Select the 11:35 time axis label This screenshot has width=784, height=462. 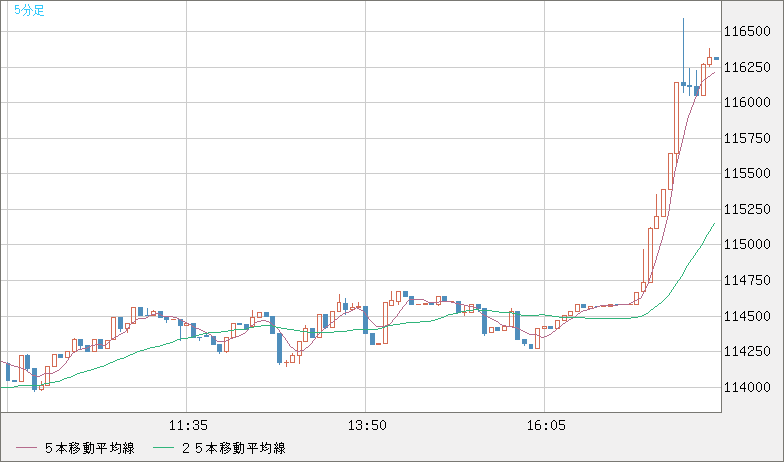point(187,425)
